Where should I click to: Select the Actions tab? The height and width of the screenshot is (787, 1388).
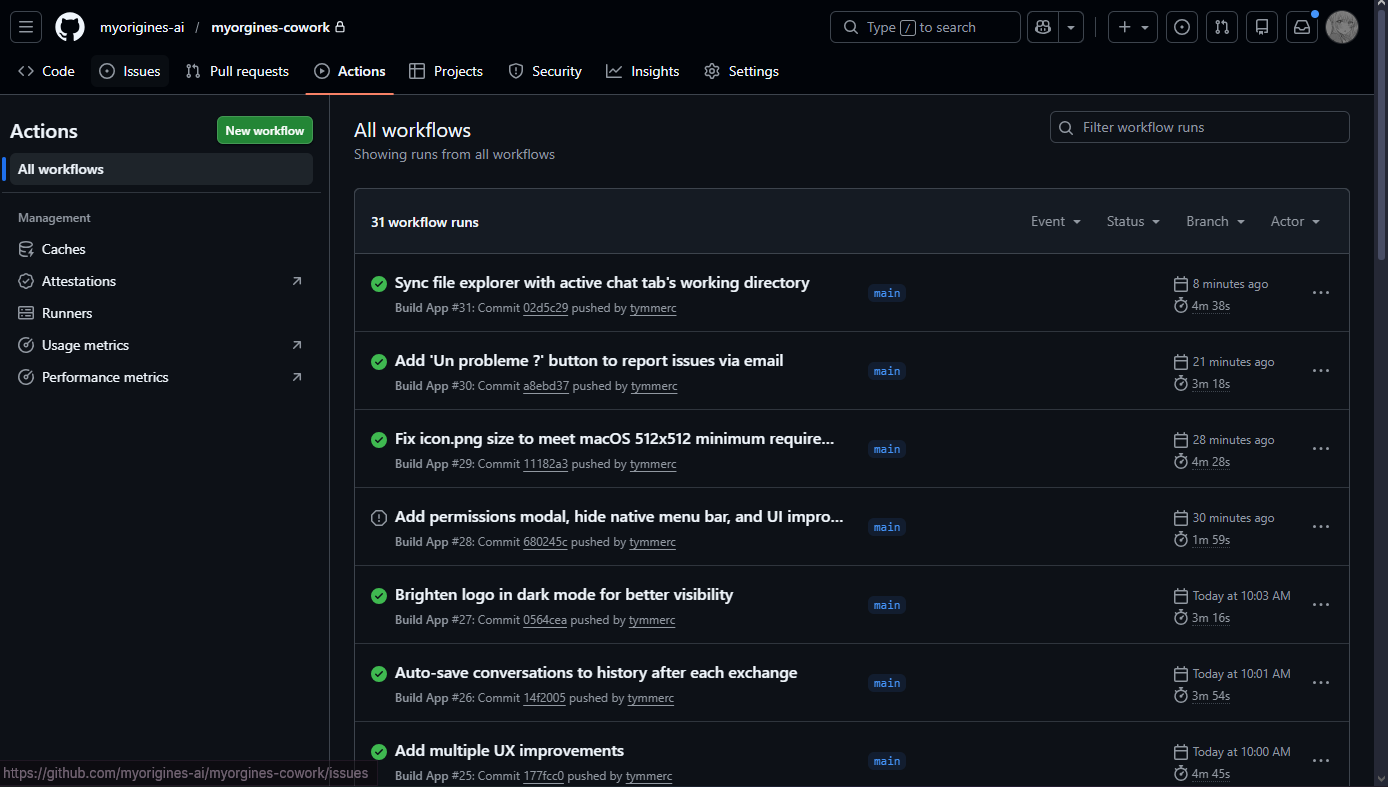tap(350, 71)
